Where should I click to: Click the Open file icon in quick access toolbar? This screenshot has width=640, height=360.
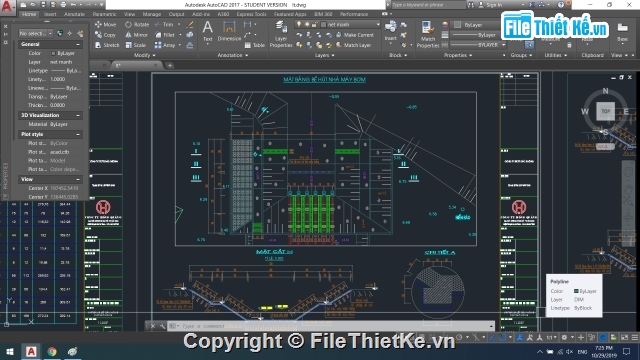pos(34,5)
